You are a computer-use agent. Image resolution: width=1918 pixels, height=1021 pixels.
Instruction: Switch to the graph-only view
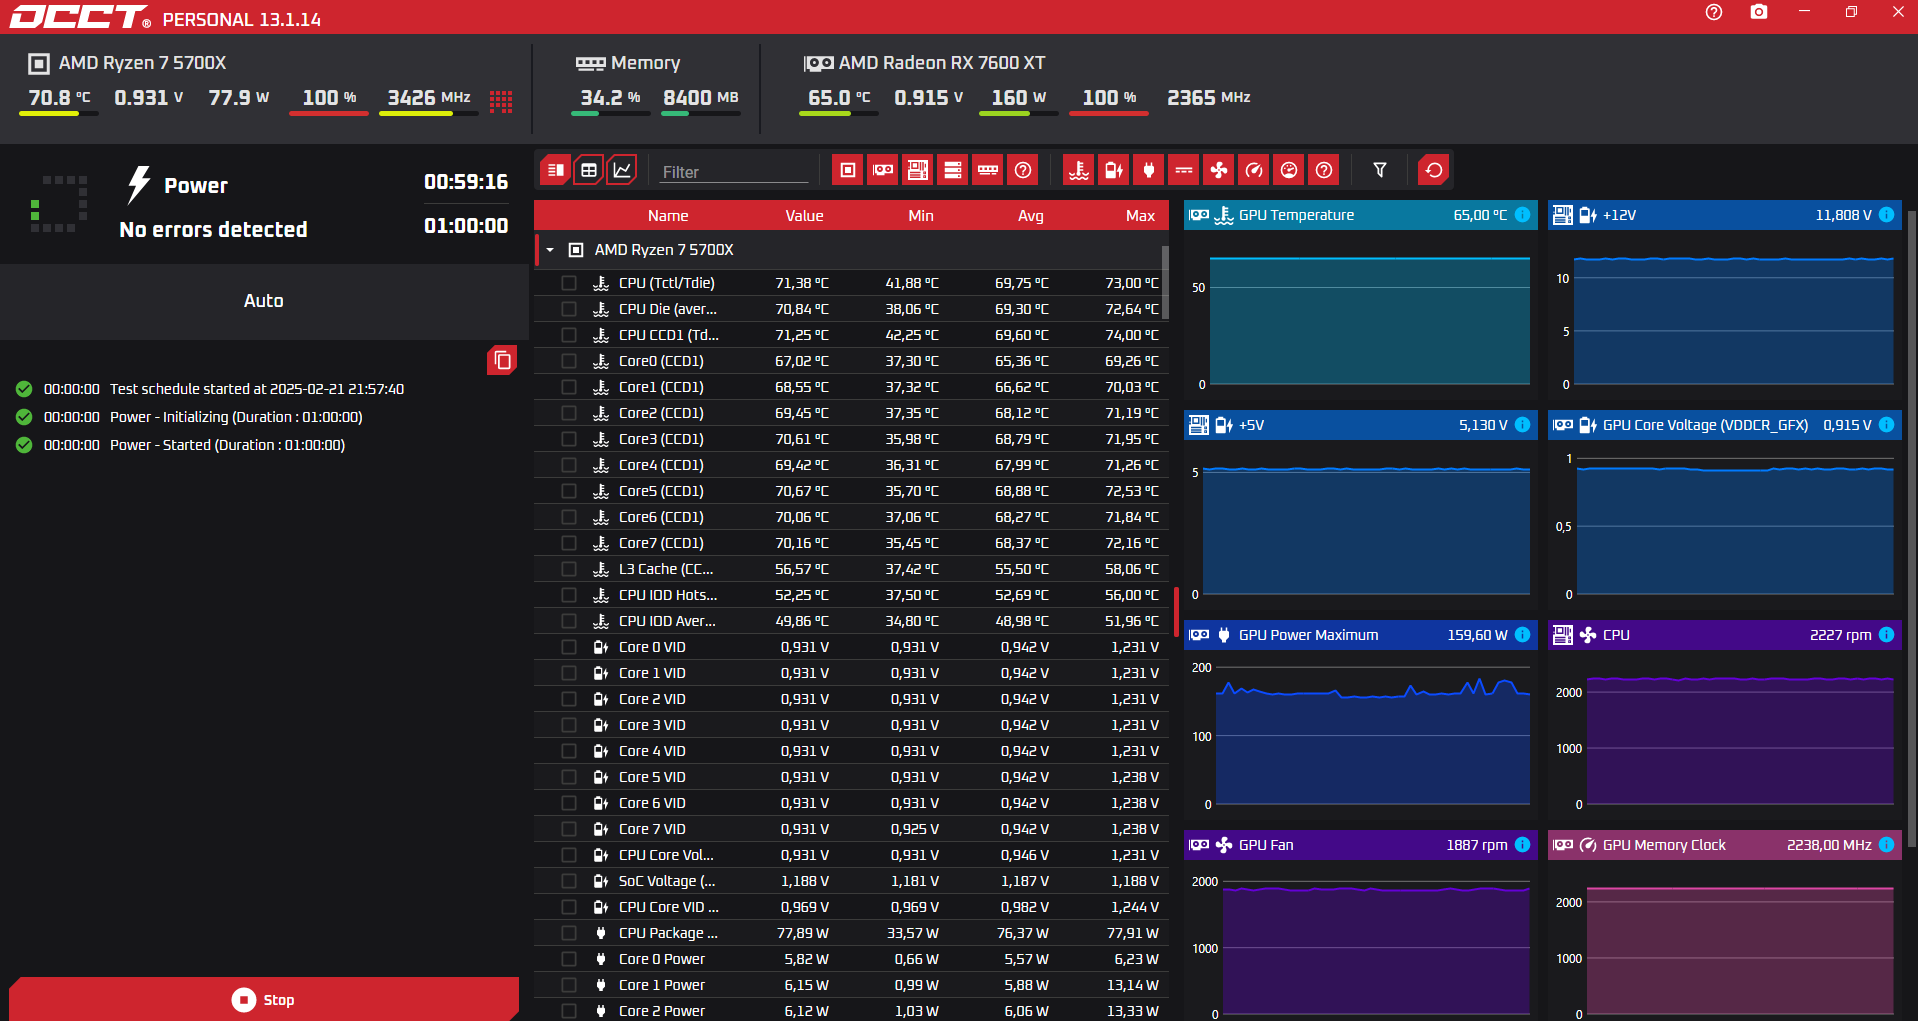point(622,170)
